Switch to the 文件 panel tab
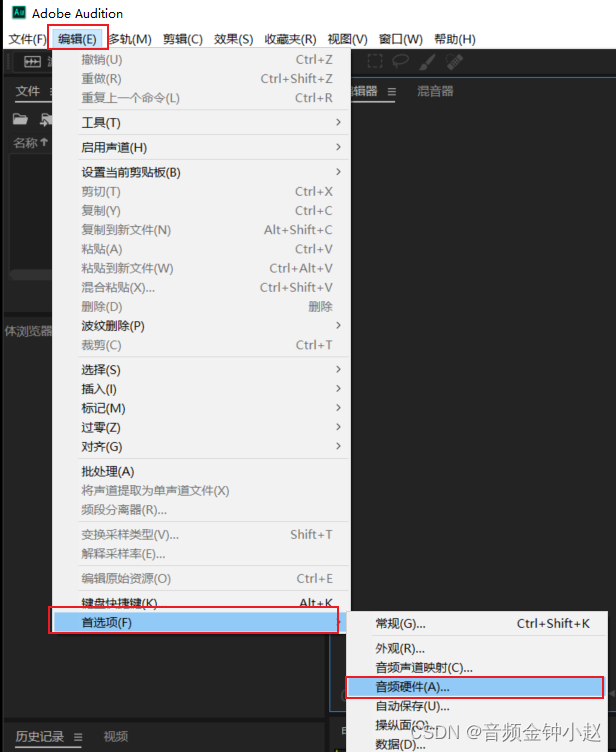The image size is (616, 752). (27, 91)
